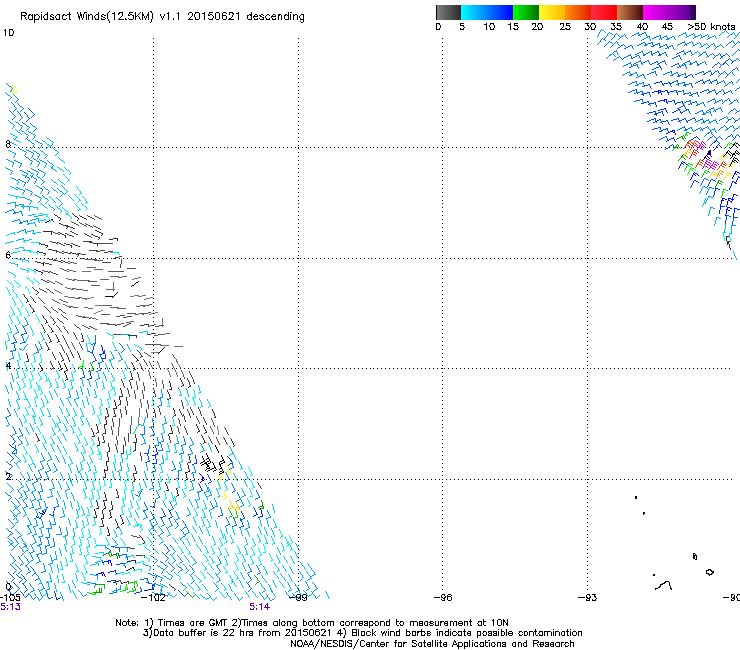Viewport: 740px width, 650px height.
Task: Click the '4' latitude axis label
Action: (8, 366)
